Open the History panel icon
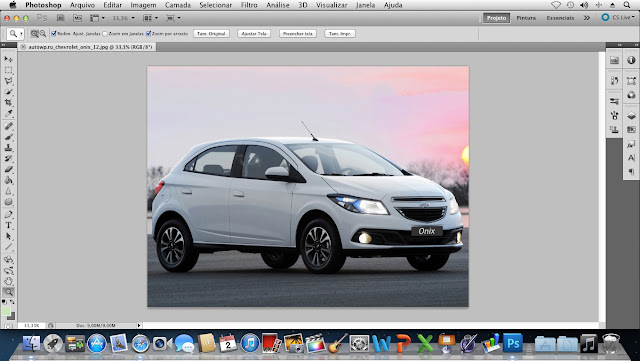 pos(614,80)
